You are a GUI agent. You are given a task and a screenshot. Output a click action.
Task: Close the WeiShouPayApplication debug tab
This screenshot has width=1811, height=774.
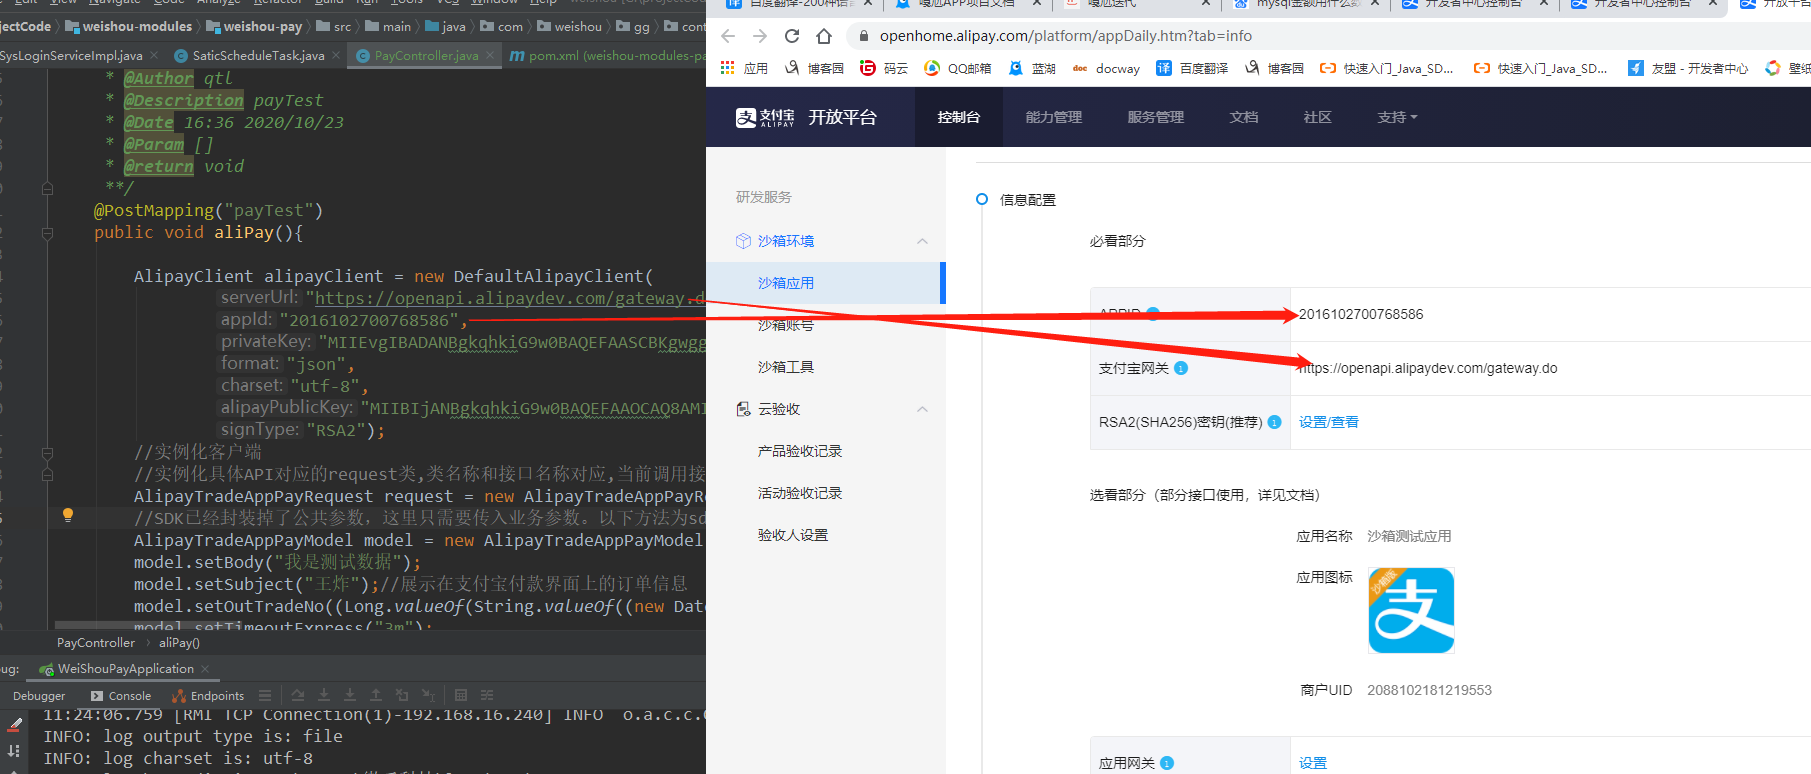coord(205,669)
